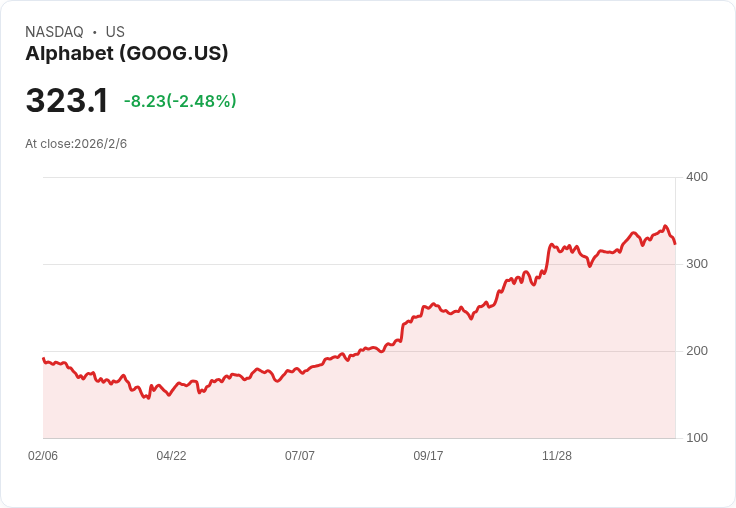Click the rightmost end of the red price line

(675, 243)
